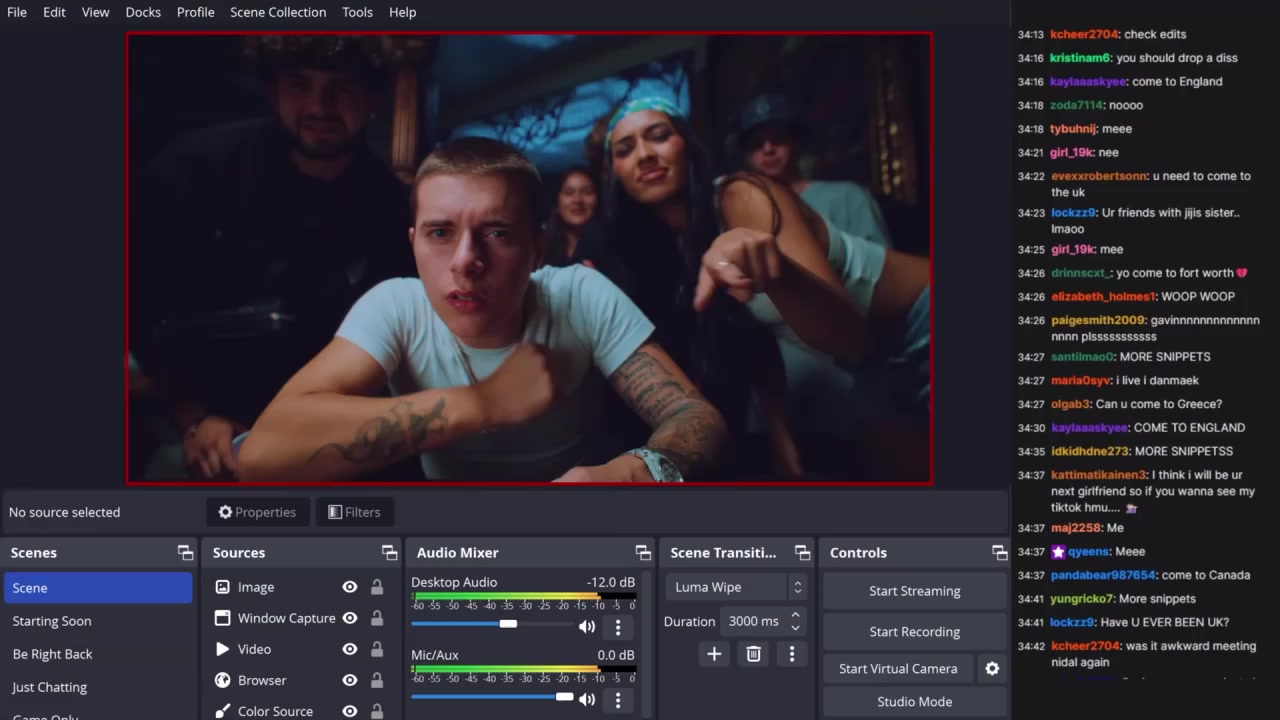The image size is (1280, 720).
Task: Click the Start Streaming button
Action: [x=914, y=591]
